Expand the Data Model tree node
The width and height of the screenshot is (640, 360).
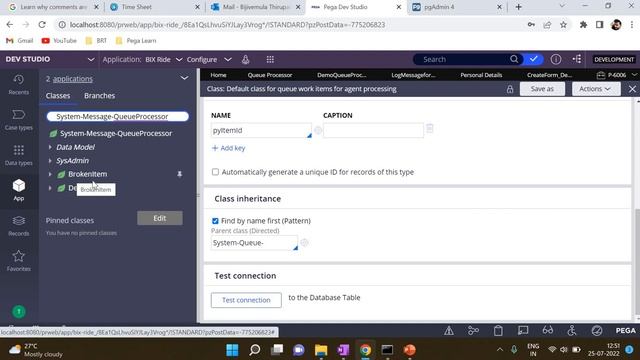50,147
